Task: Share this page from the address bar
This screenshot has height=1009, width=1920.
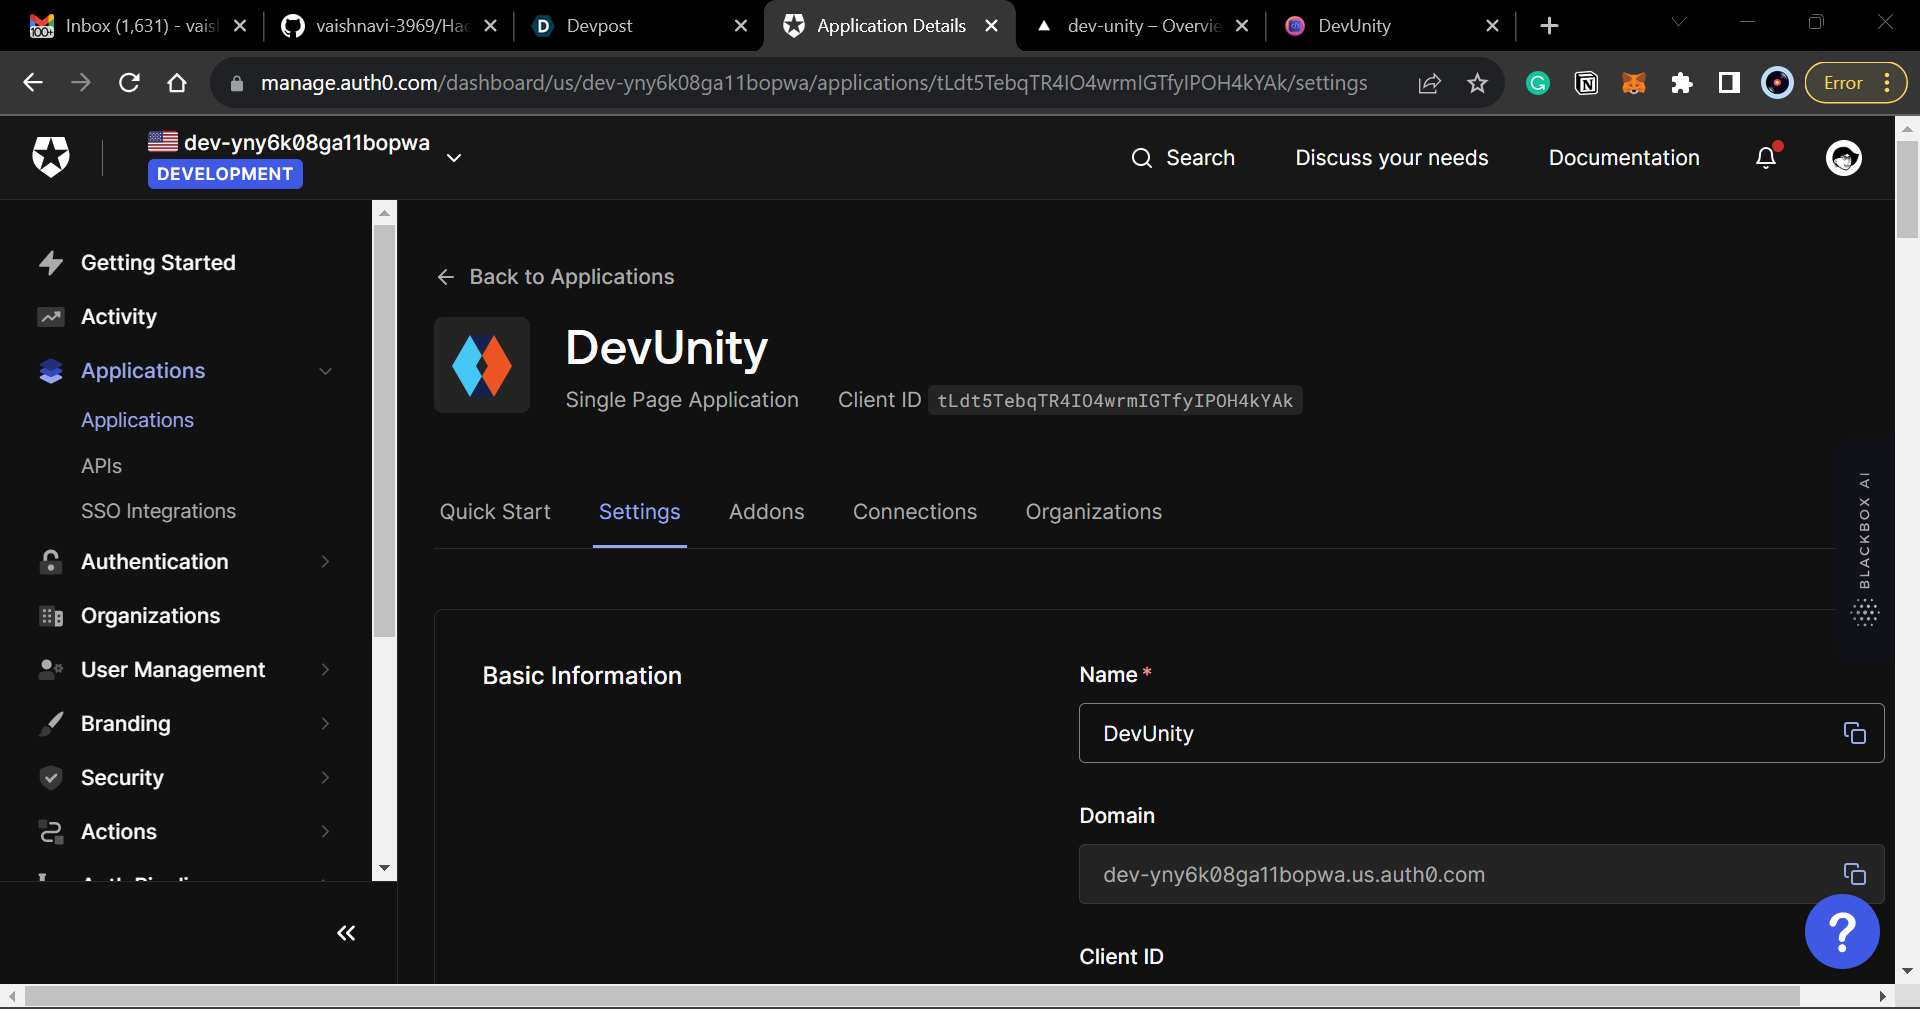Action: [1429, 83]
